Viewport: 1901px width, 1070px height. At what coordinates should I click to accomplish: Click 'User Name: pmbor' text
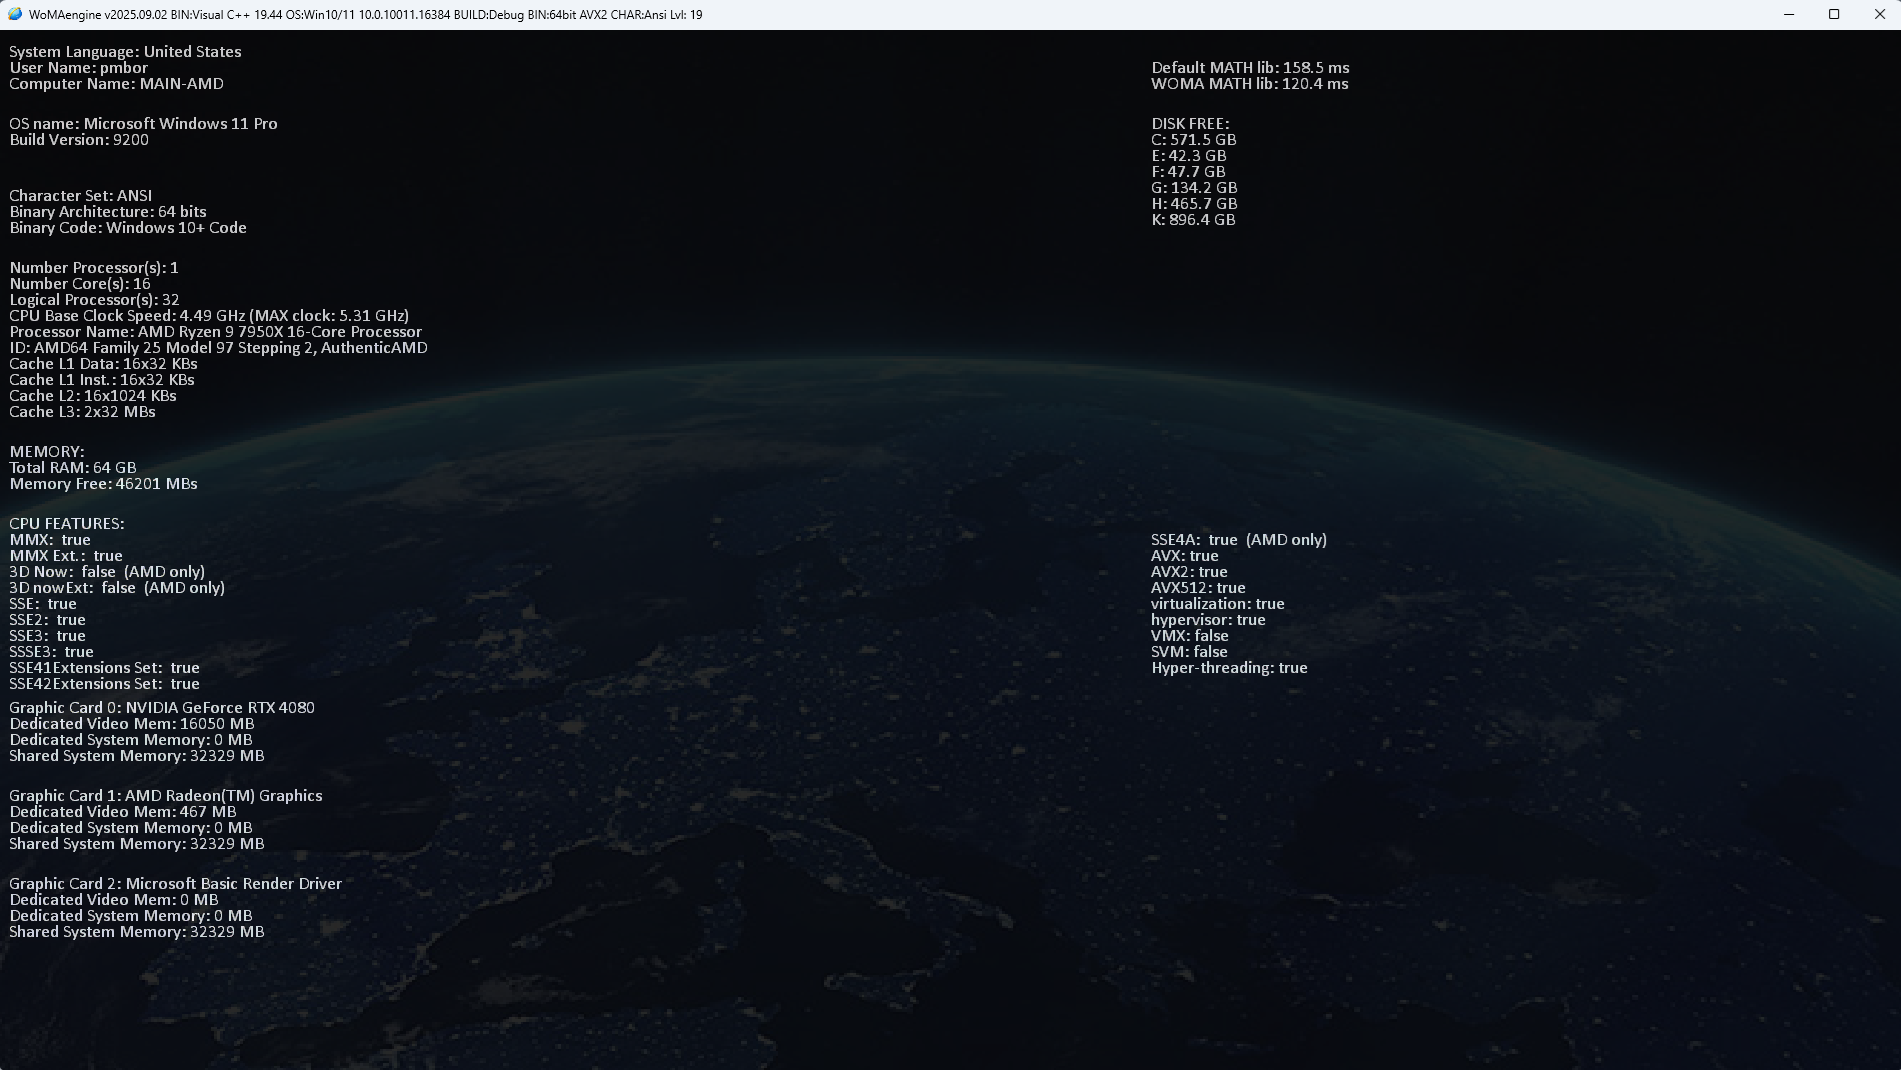click(78, 68)
